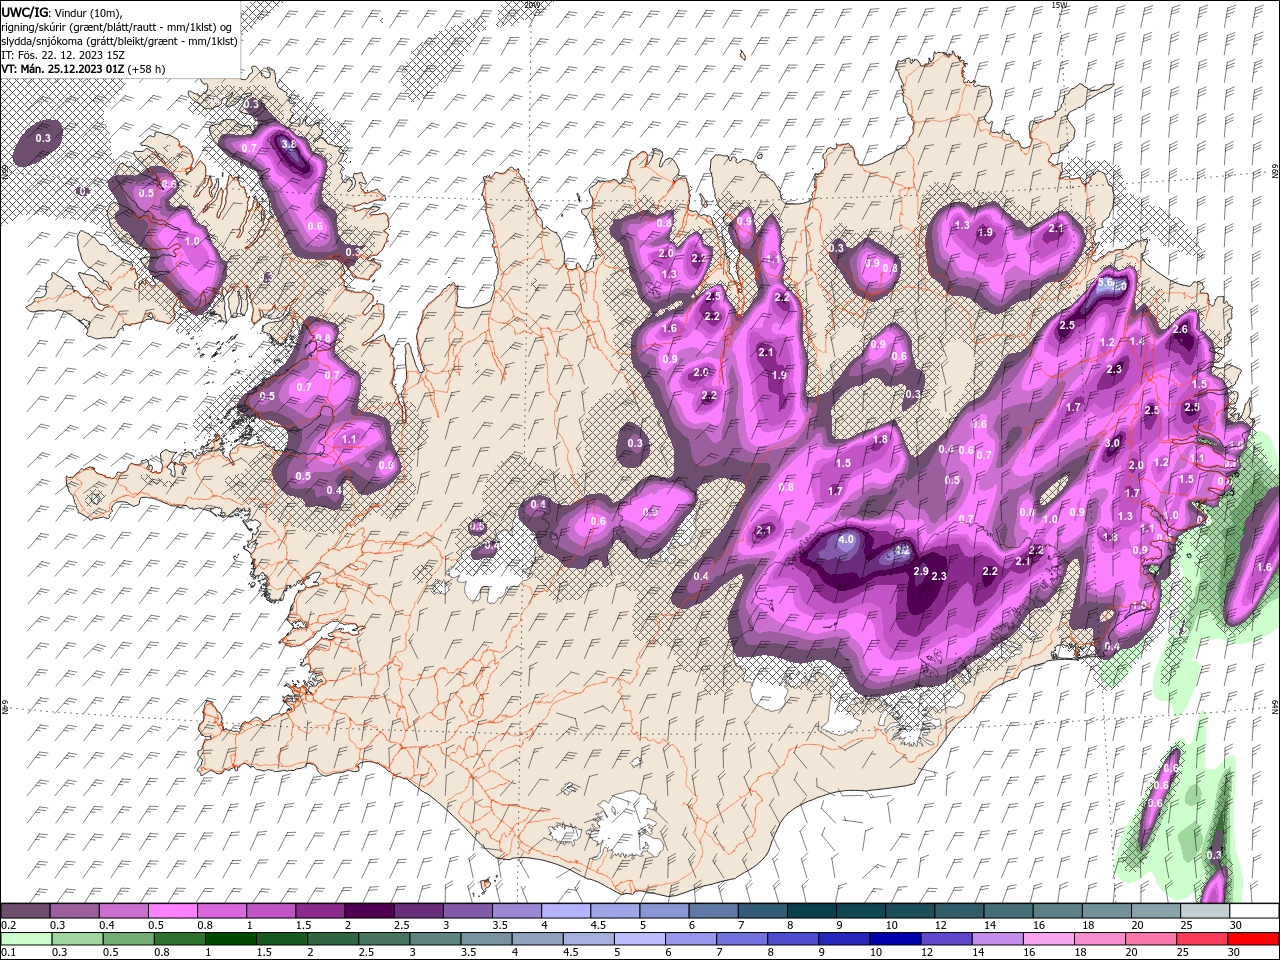Click the '3.0' snowfall value in the east
Viewport: 1280px width, 960px height.
pos(1111,443)
